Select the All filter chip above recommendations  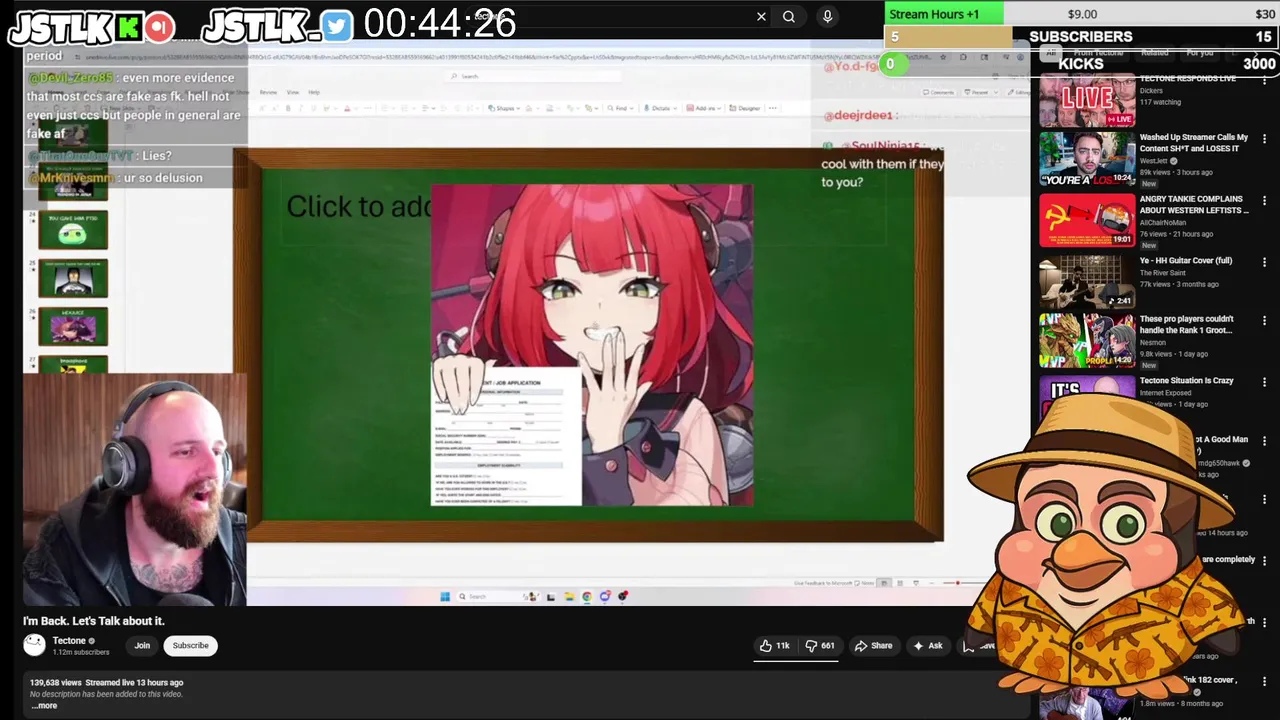1051,52
